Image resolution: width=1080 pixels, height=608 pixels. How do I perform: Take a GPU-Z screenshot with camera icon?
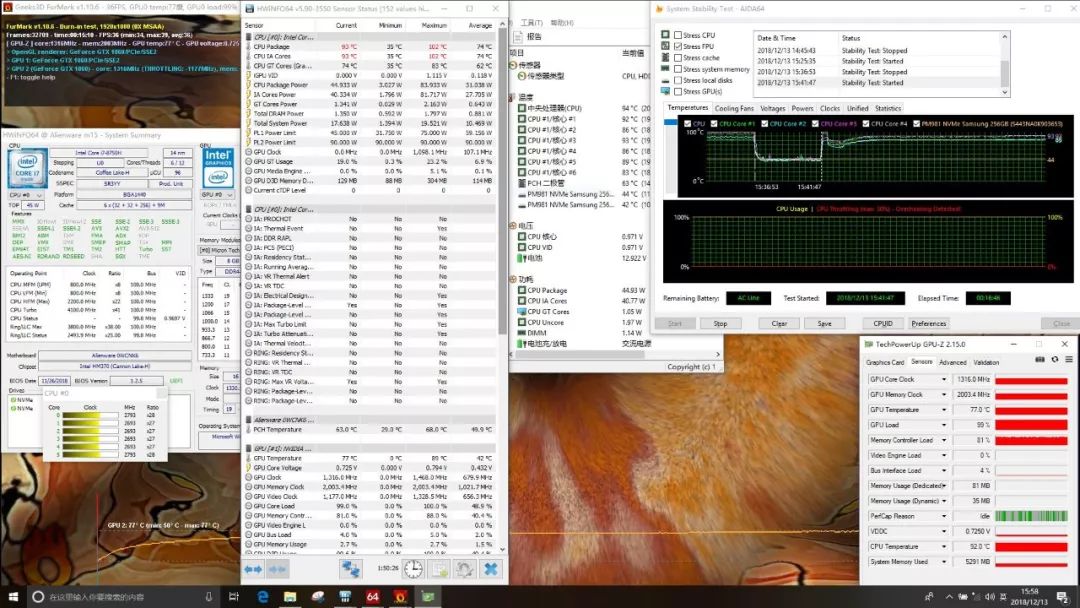pos(1040,359)
